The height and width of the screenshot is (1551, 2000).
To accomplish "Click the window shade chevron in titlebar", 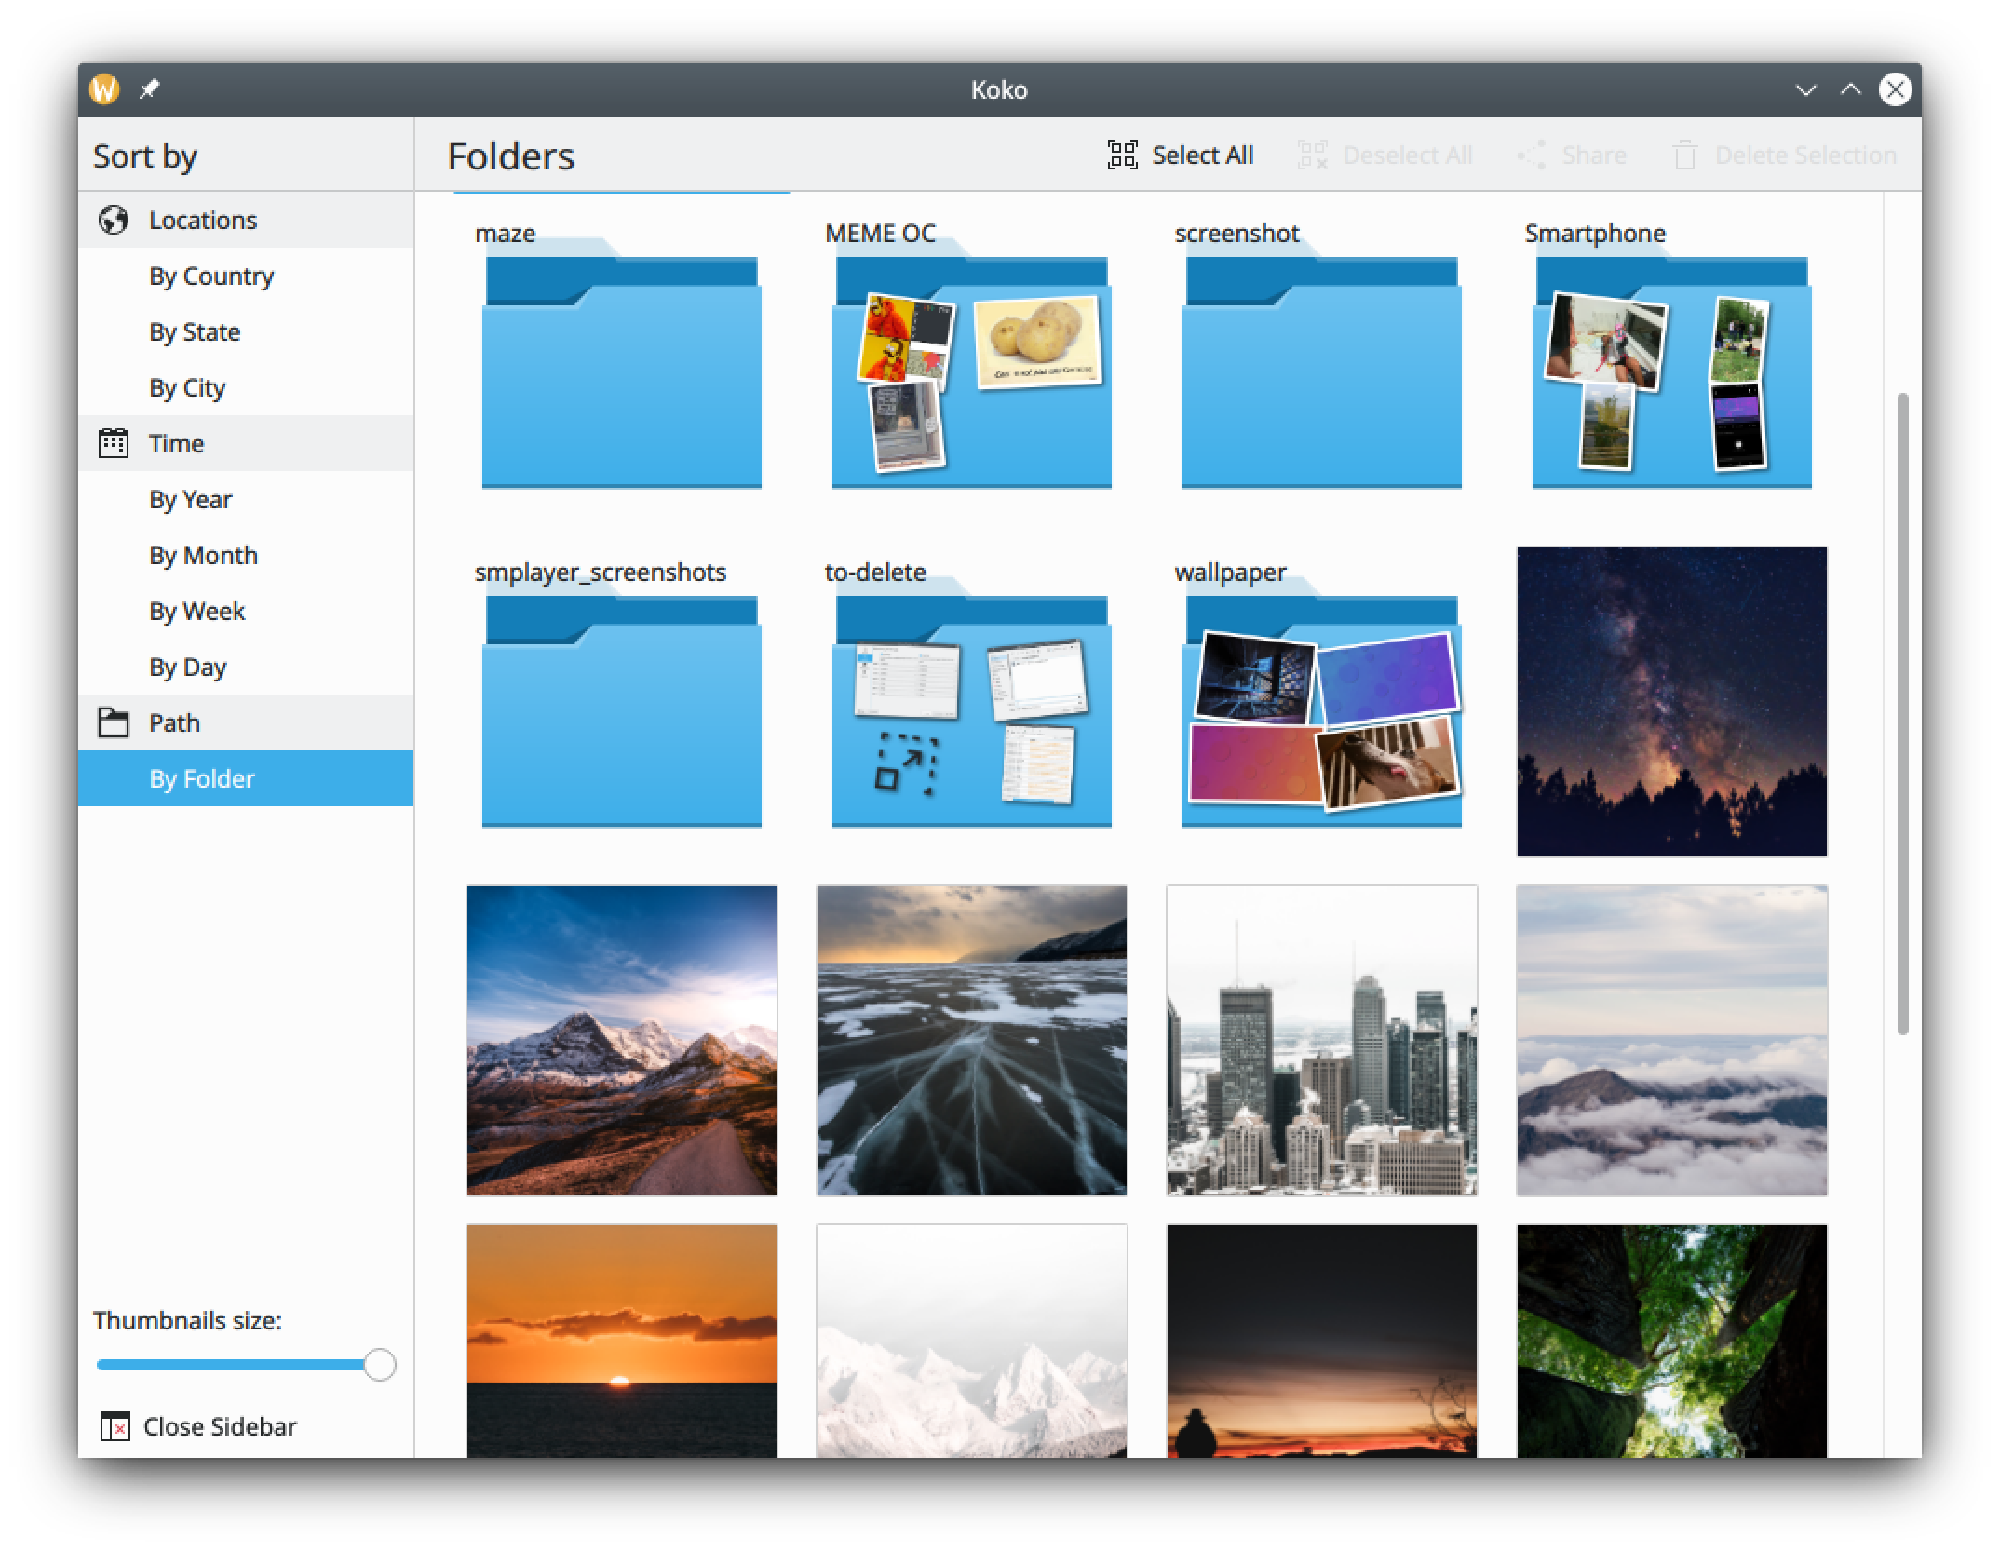I will pos(1806,90).
